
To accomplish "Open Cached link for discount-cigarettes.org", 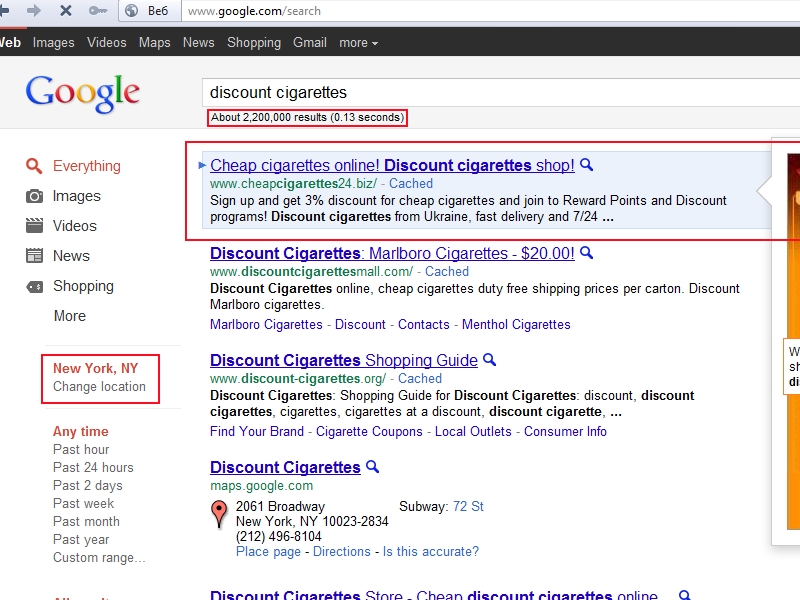I will (x=420, y=379).
